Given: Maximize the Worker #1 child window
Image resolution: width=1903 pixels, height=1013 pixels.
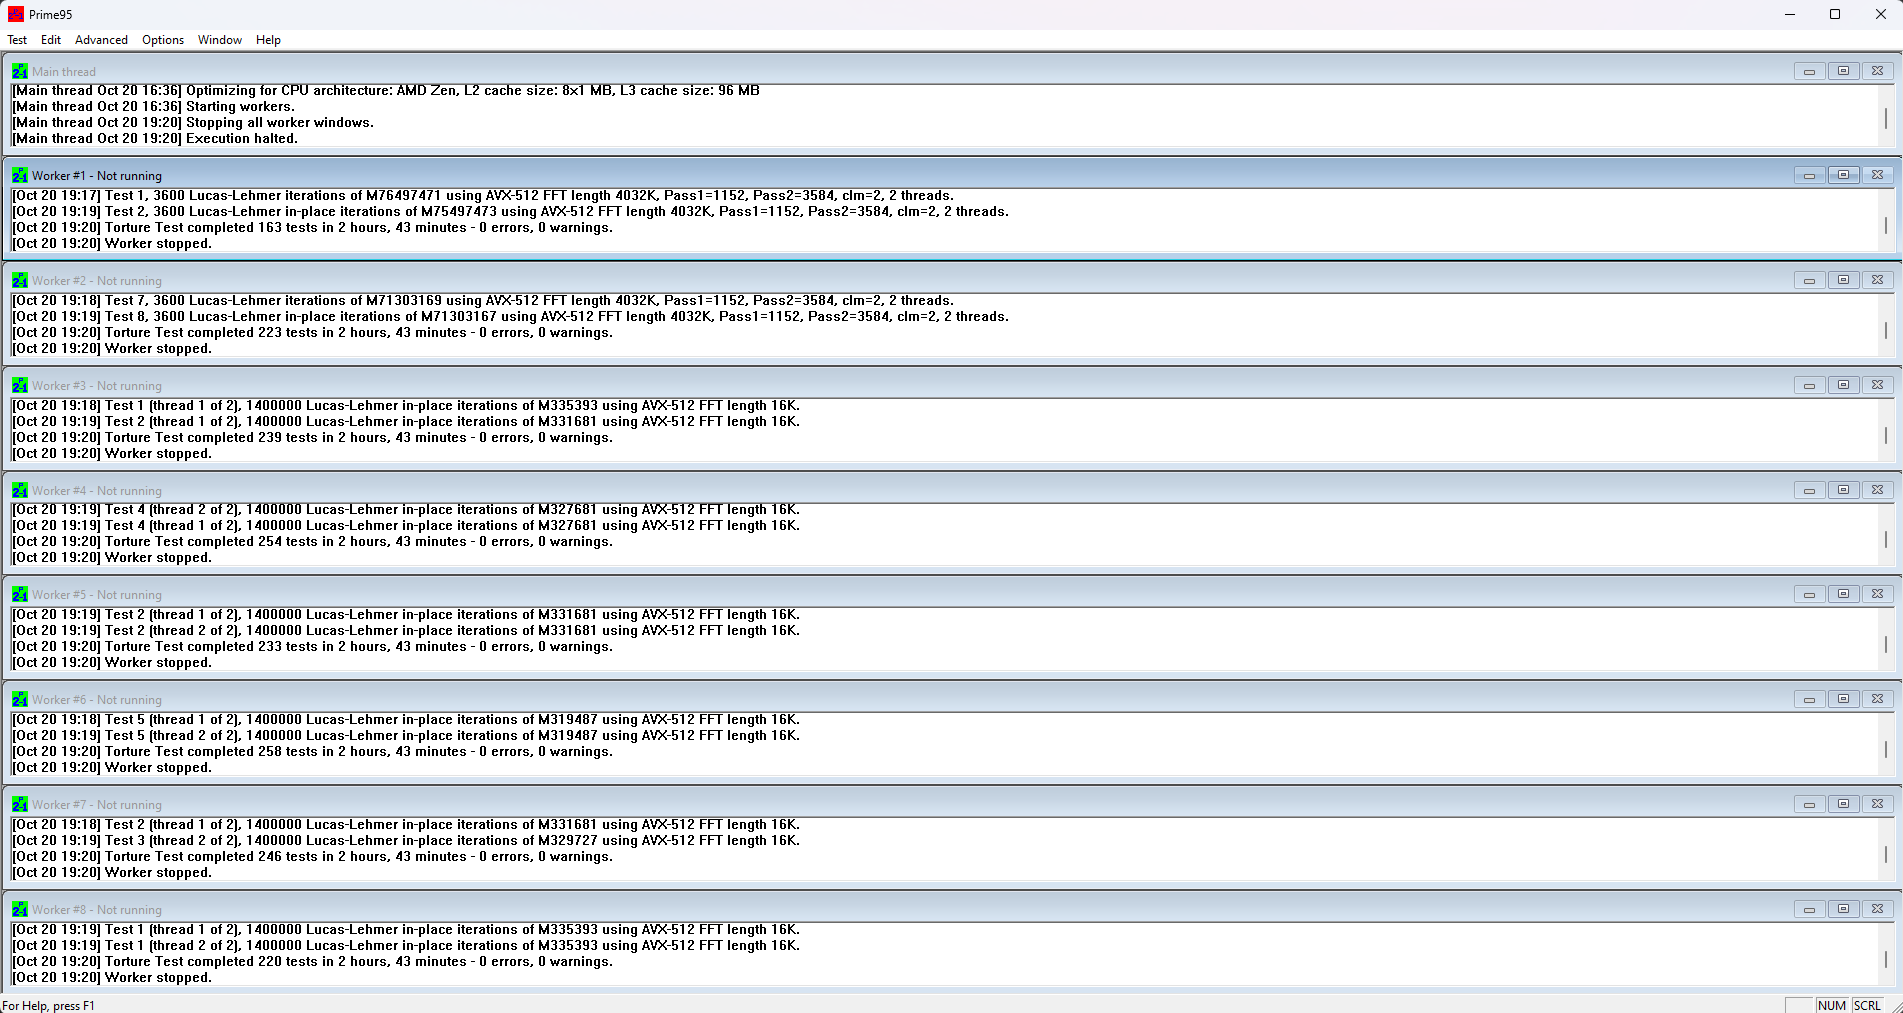Looking at the screenshot, I should [1843, 175].
